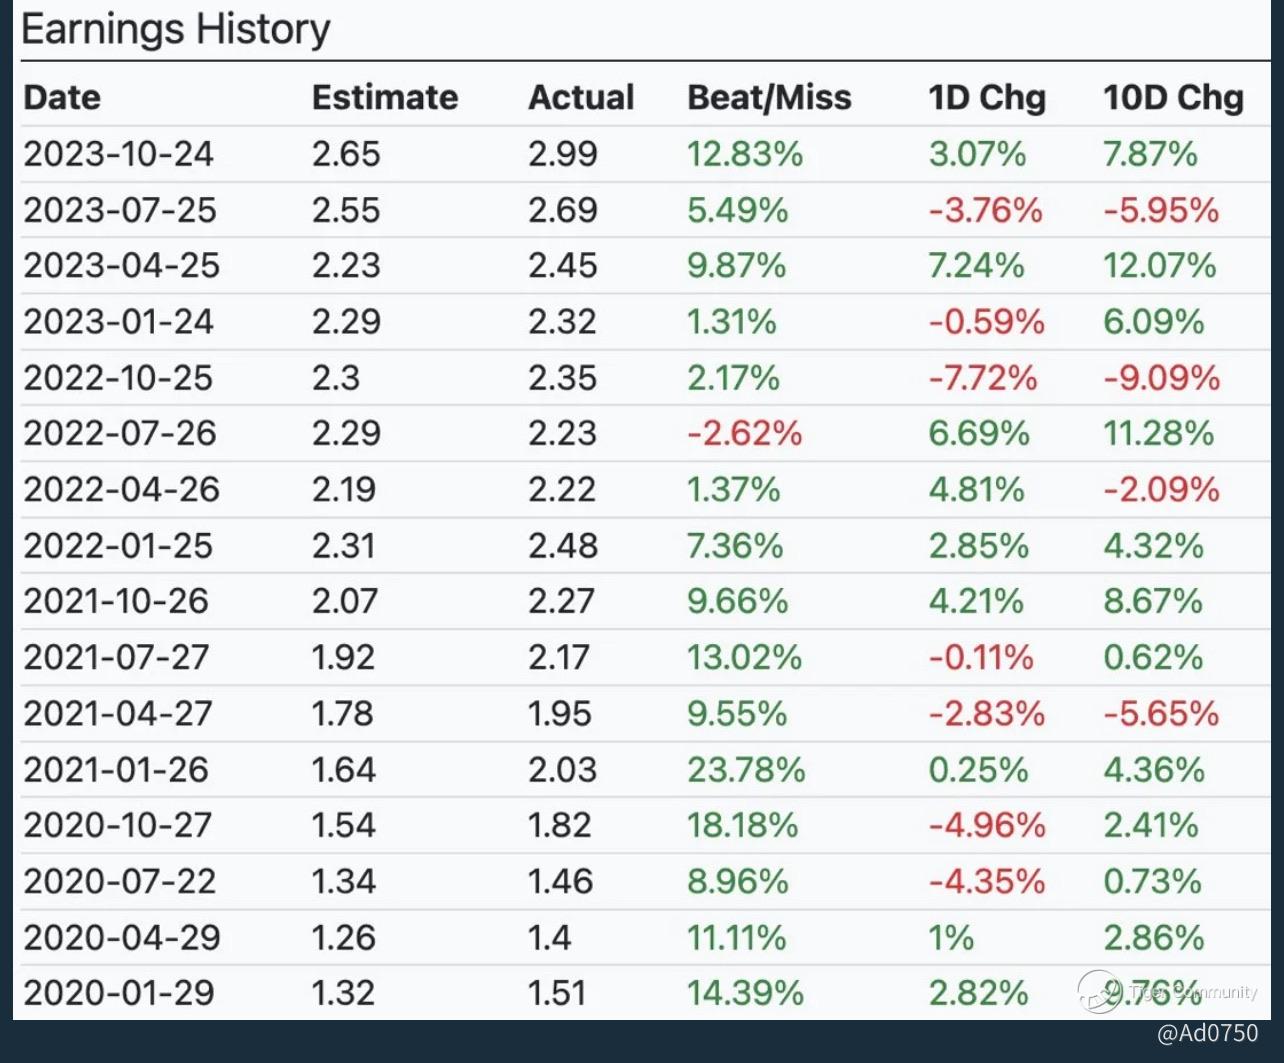The height and width of the screenshot is (1063, 1284).
Task: Click the Actual column header
Action: pyautogui.click(x=581, y=97)
